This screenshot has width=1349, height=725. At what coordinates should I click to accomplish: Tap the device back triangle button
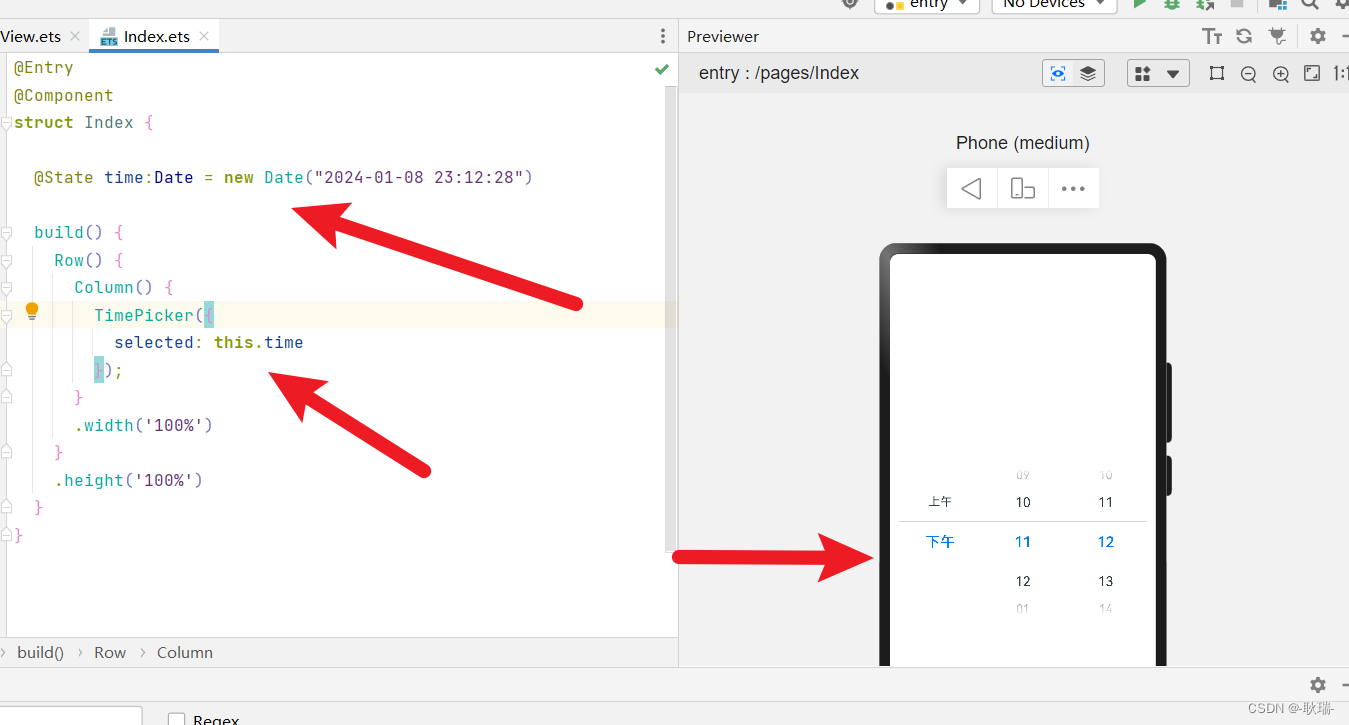click(x=971, y=188)
